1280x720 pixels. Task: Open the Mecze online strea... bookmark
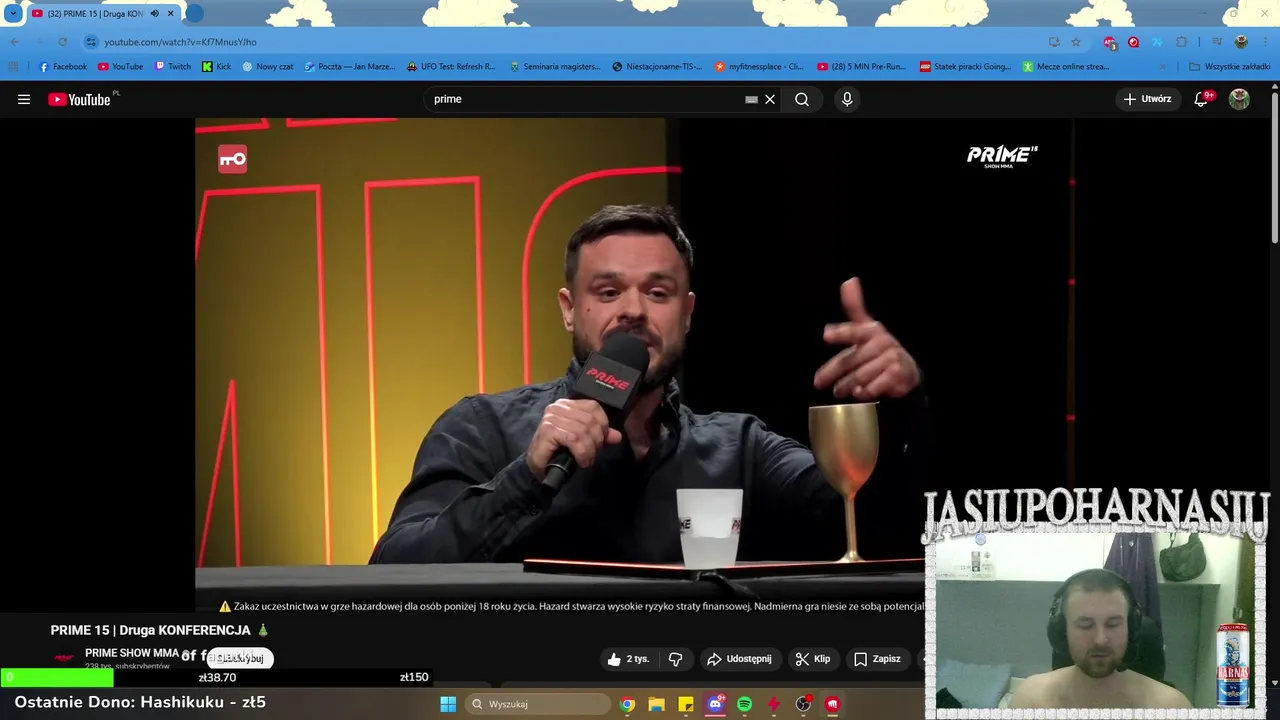pos(1065,67)
